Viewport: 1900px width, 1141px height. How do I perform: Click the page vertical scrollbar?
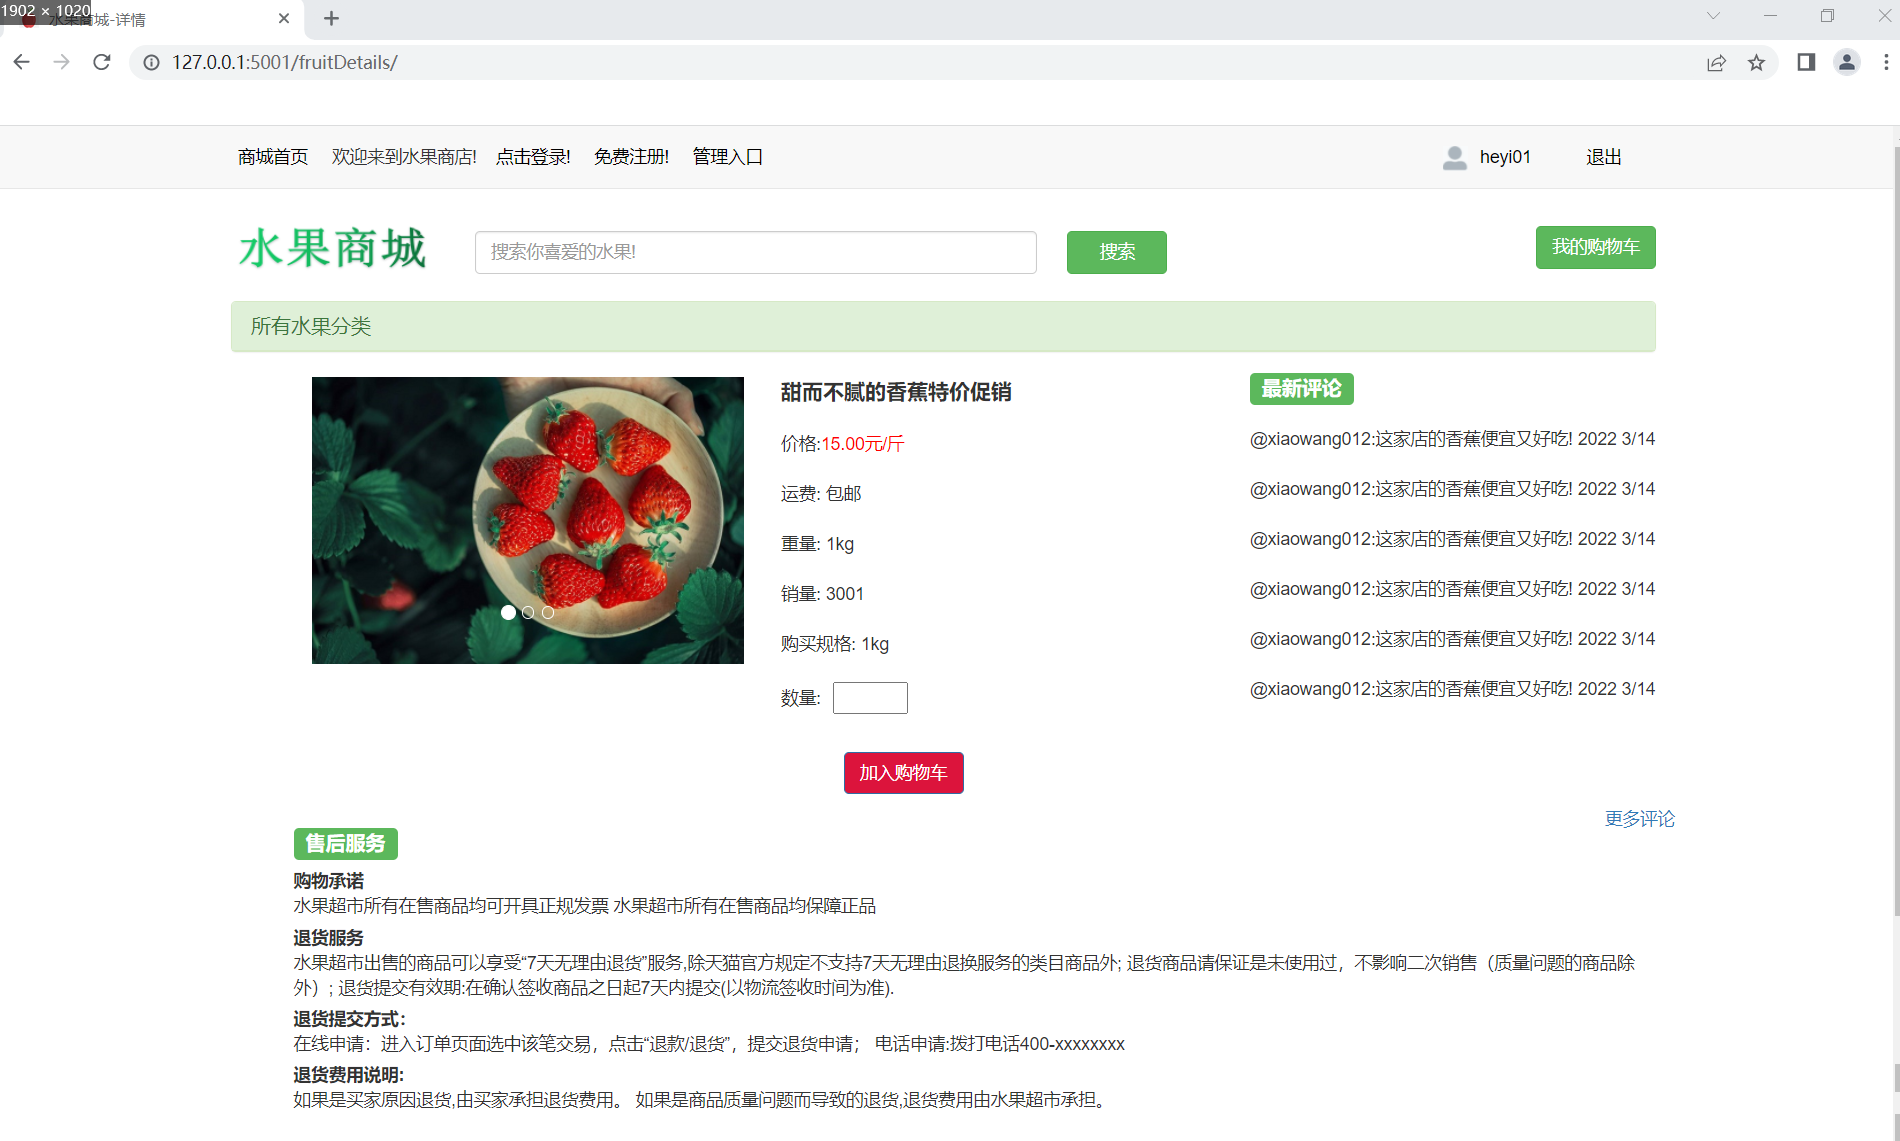pyautogui.click(x=1895, y=530)
